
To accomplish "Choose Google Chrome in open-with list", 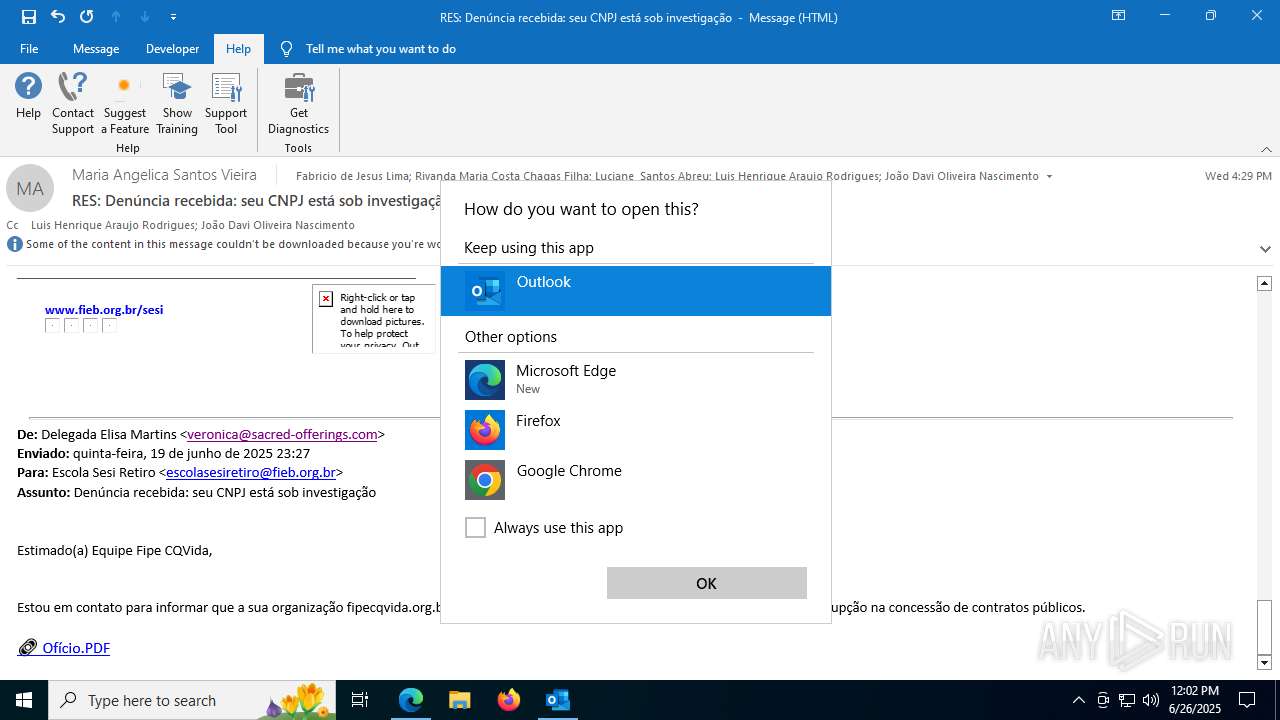I will [x=636, y=480].
